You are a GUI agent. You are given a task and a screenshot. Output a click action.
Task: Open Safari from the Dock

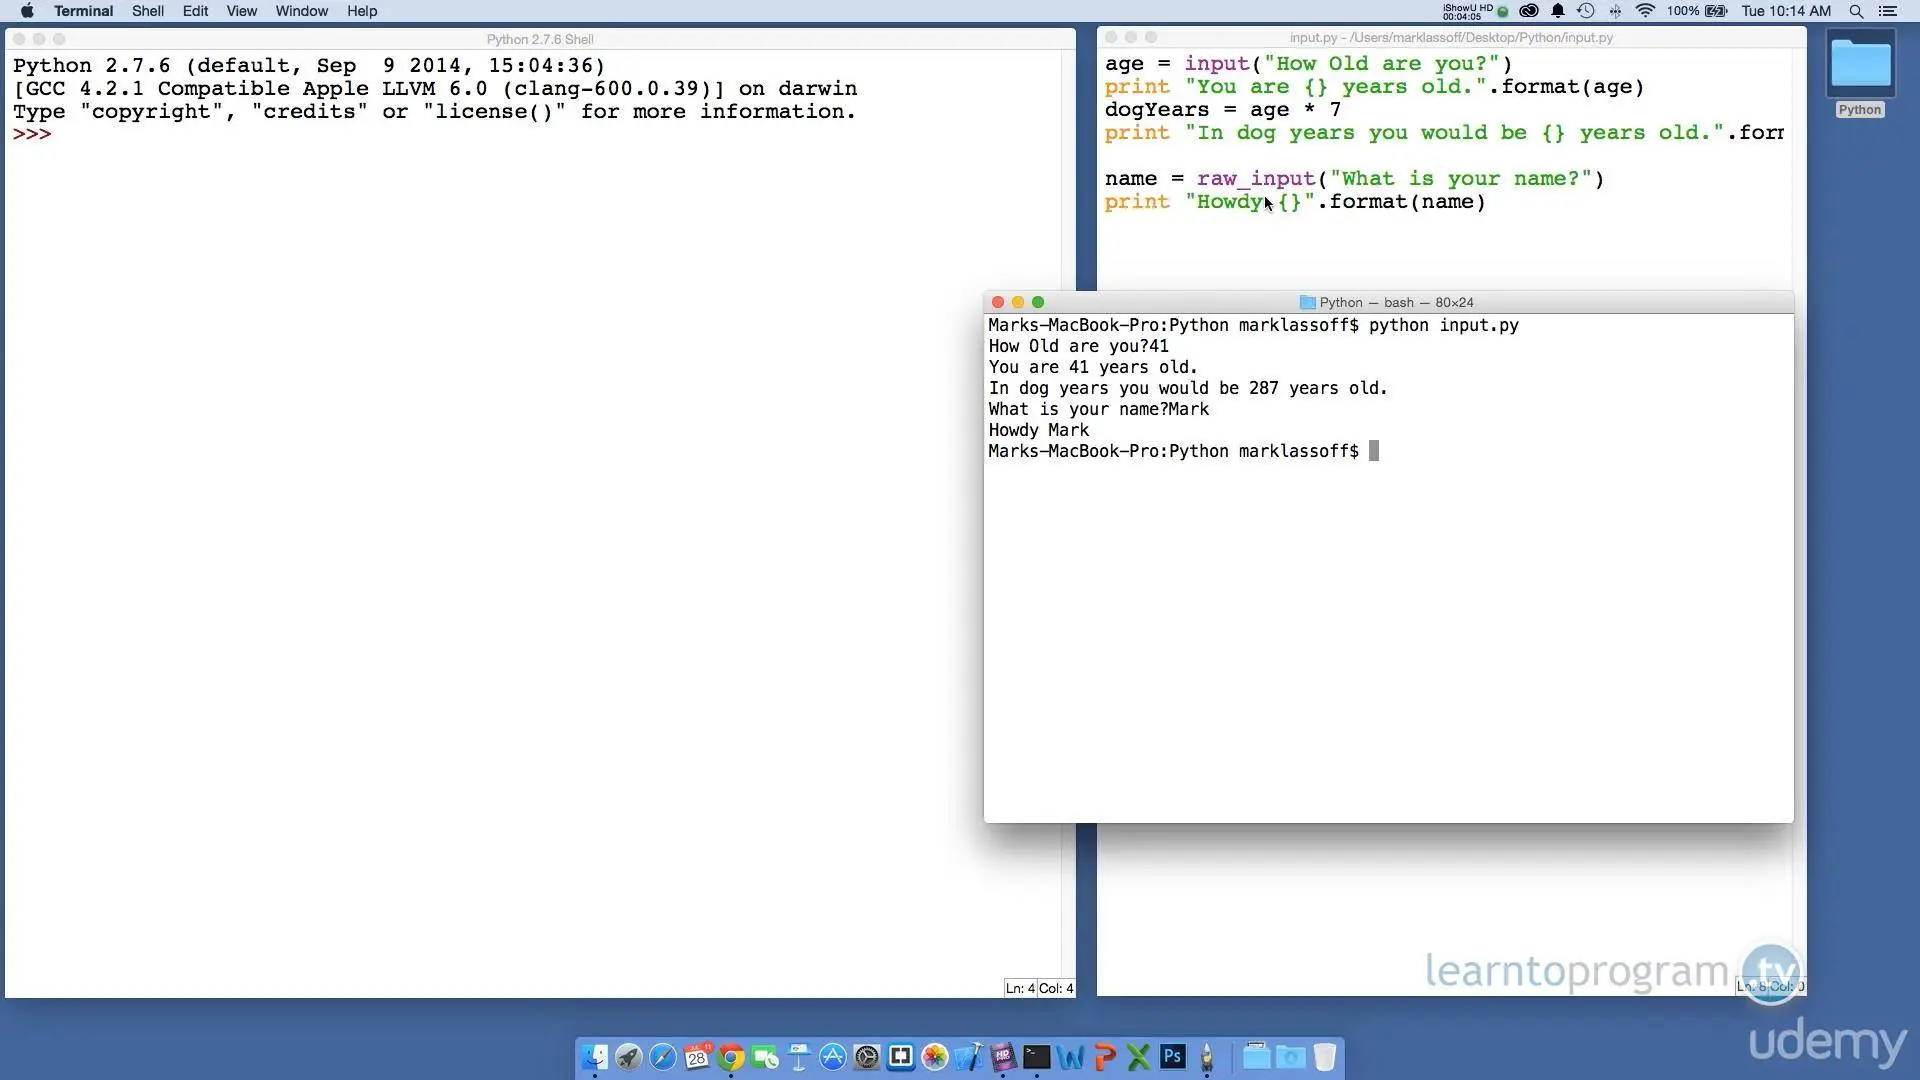tap(663, 1057)
